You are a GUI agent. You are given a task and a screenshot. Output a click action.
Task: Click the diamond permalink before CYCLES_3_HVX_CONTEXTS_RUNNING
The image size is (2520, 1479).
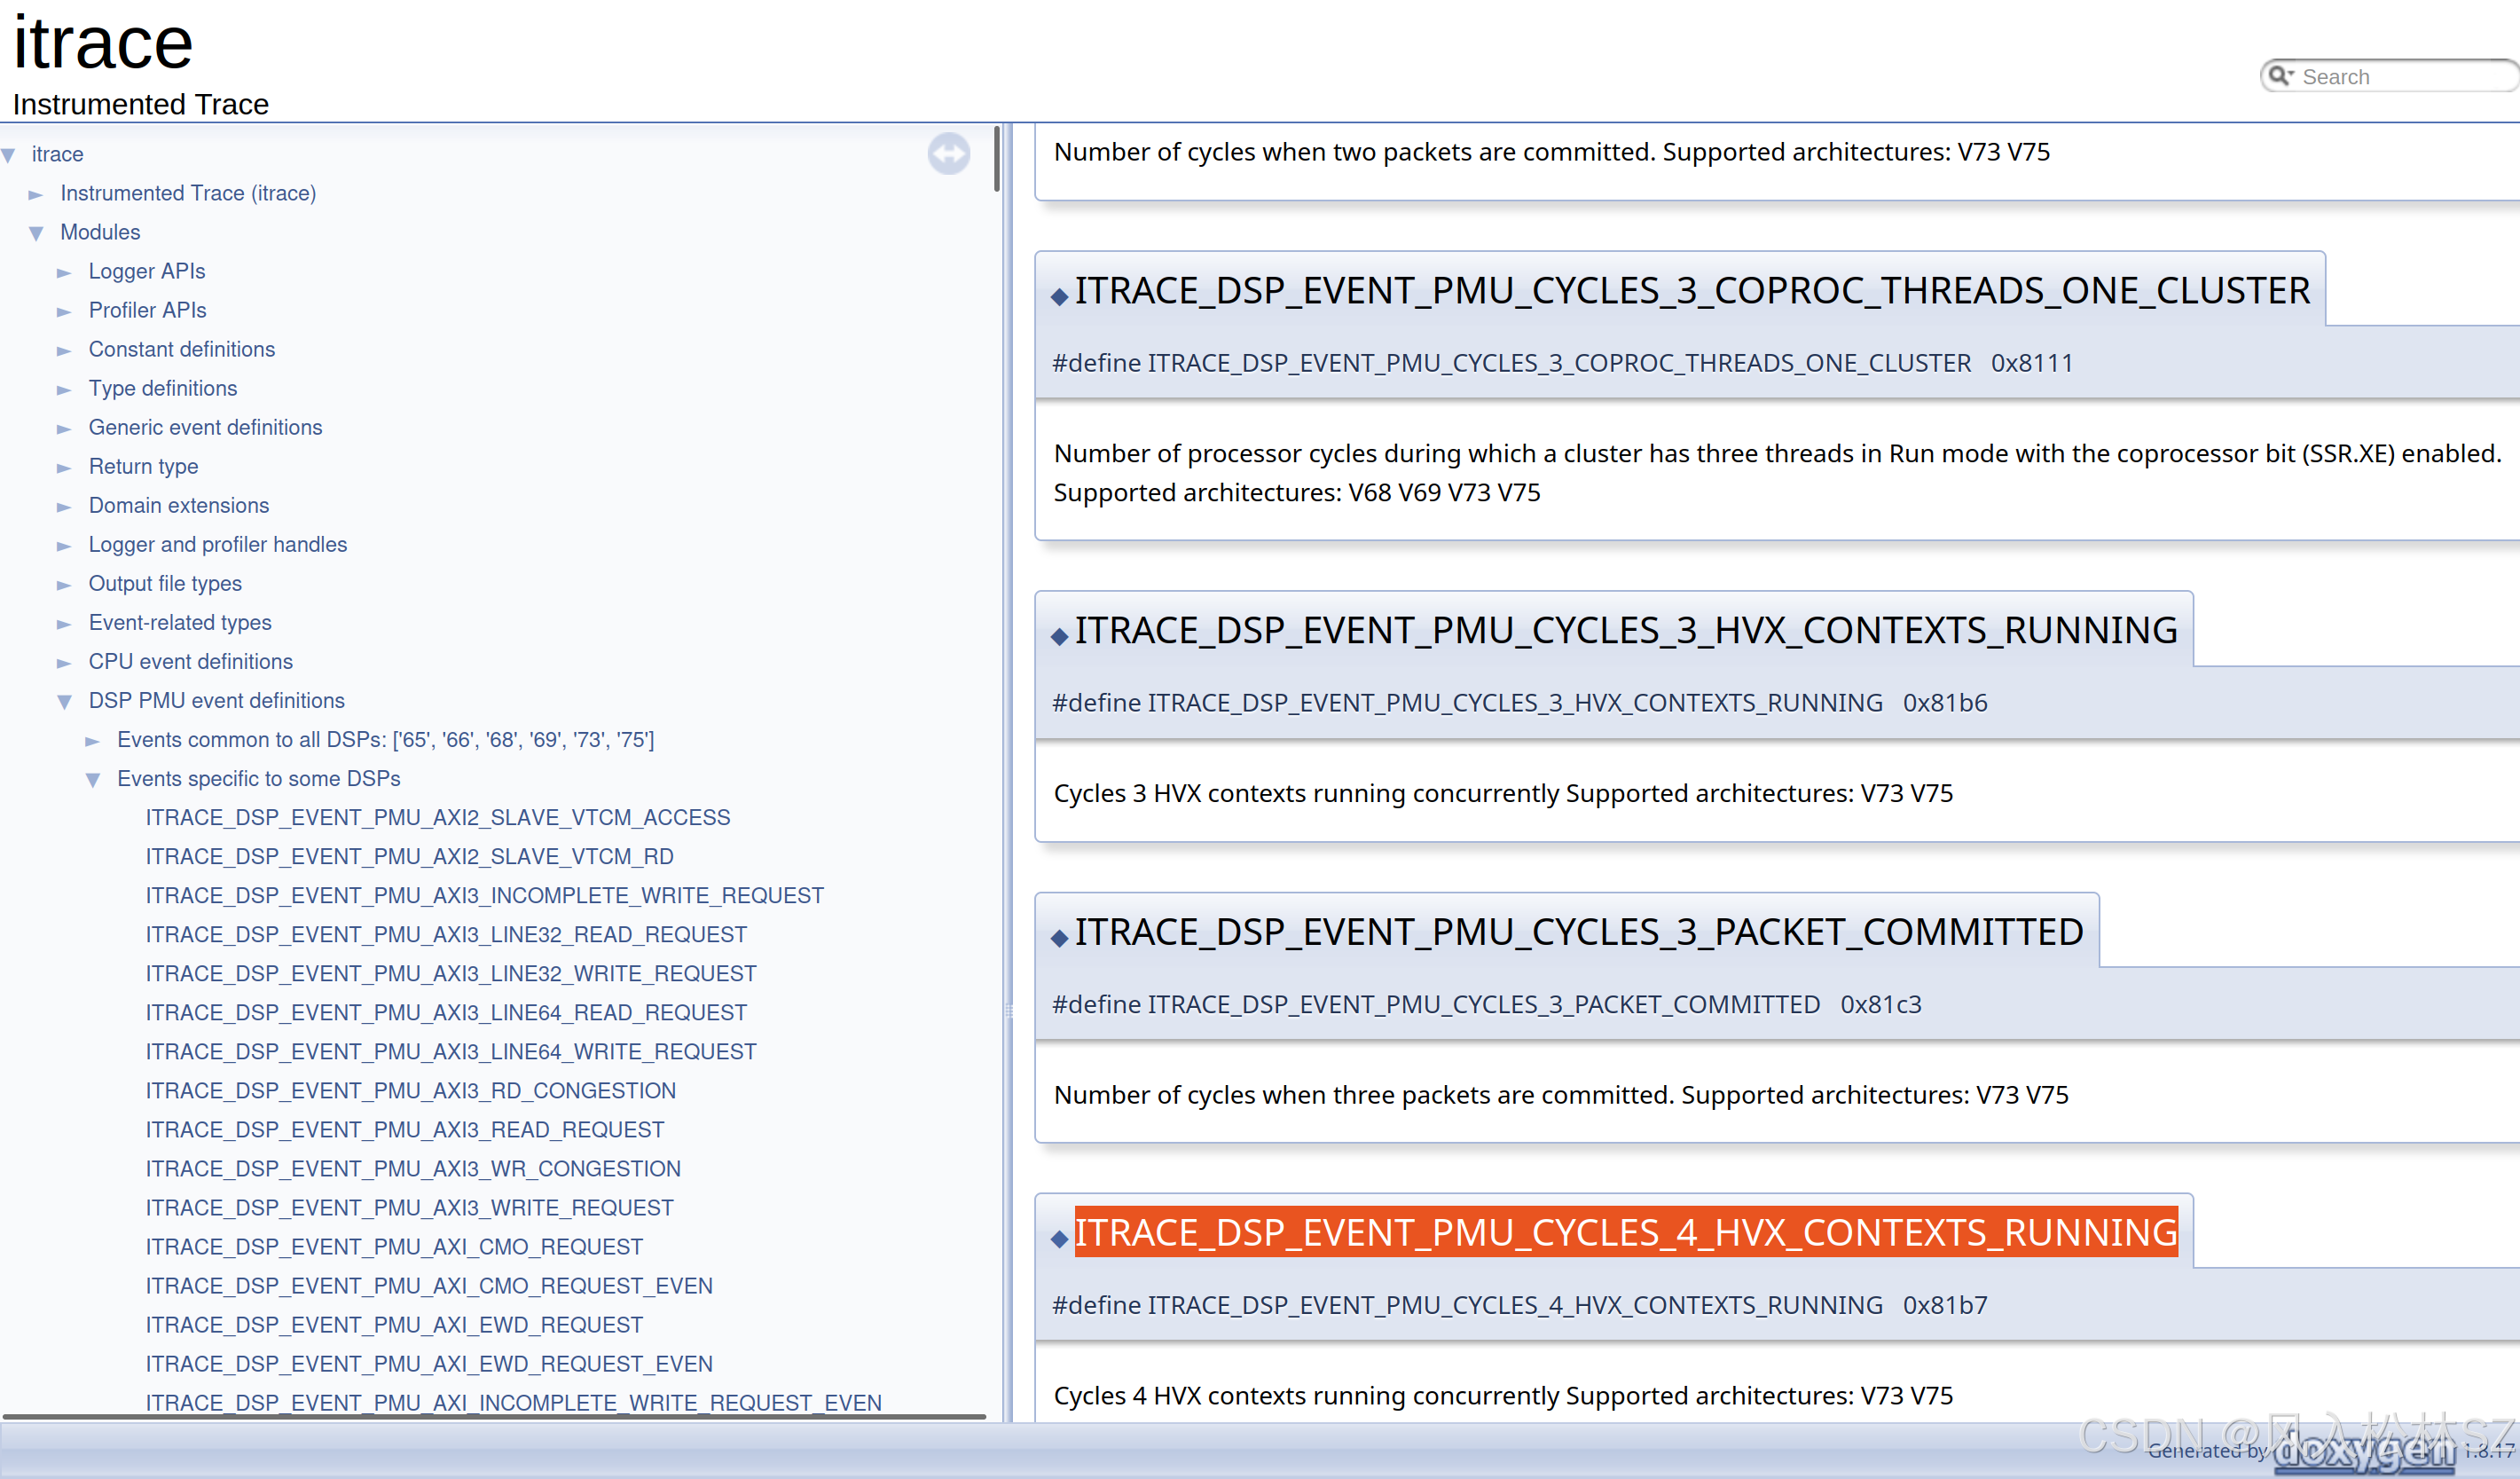tap(1060, 635)
